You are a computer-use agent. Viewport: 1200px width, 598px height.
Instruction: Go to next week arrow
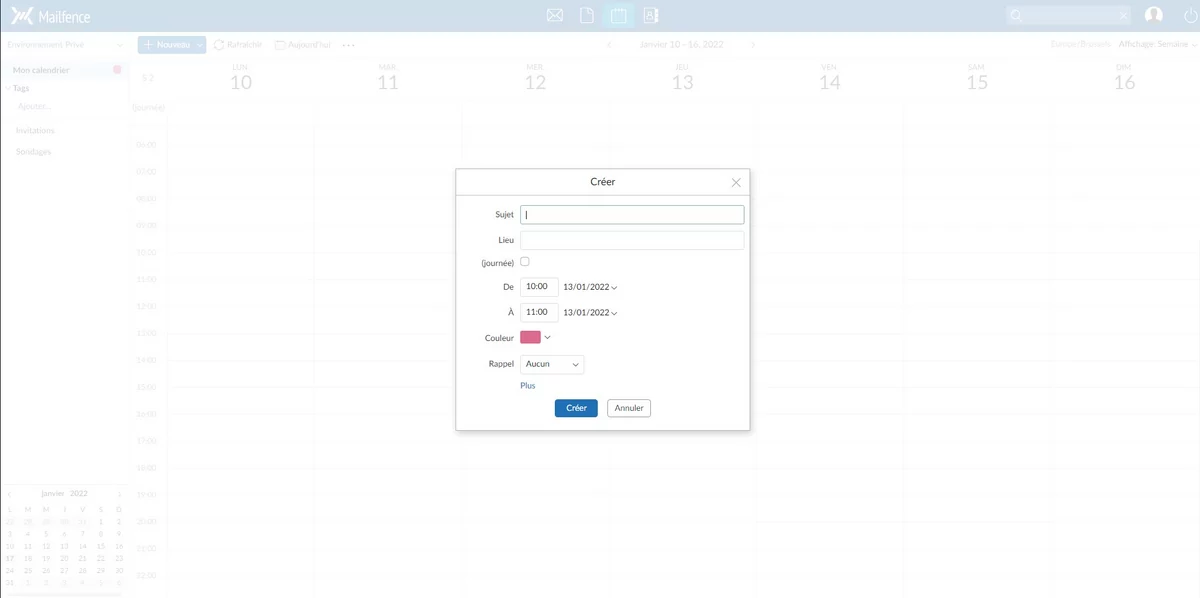[753, 45]
